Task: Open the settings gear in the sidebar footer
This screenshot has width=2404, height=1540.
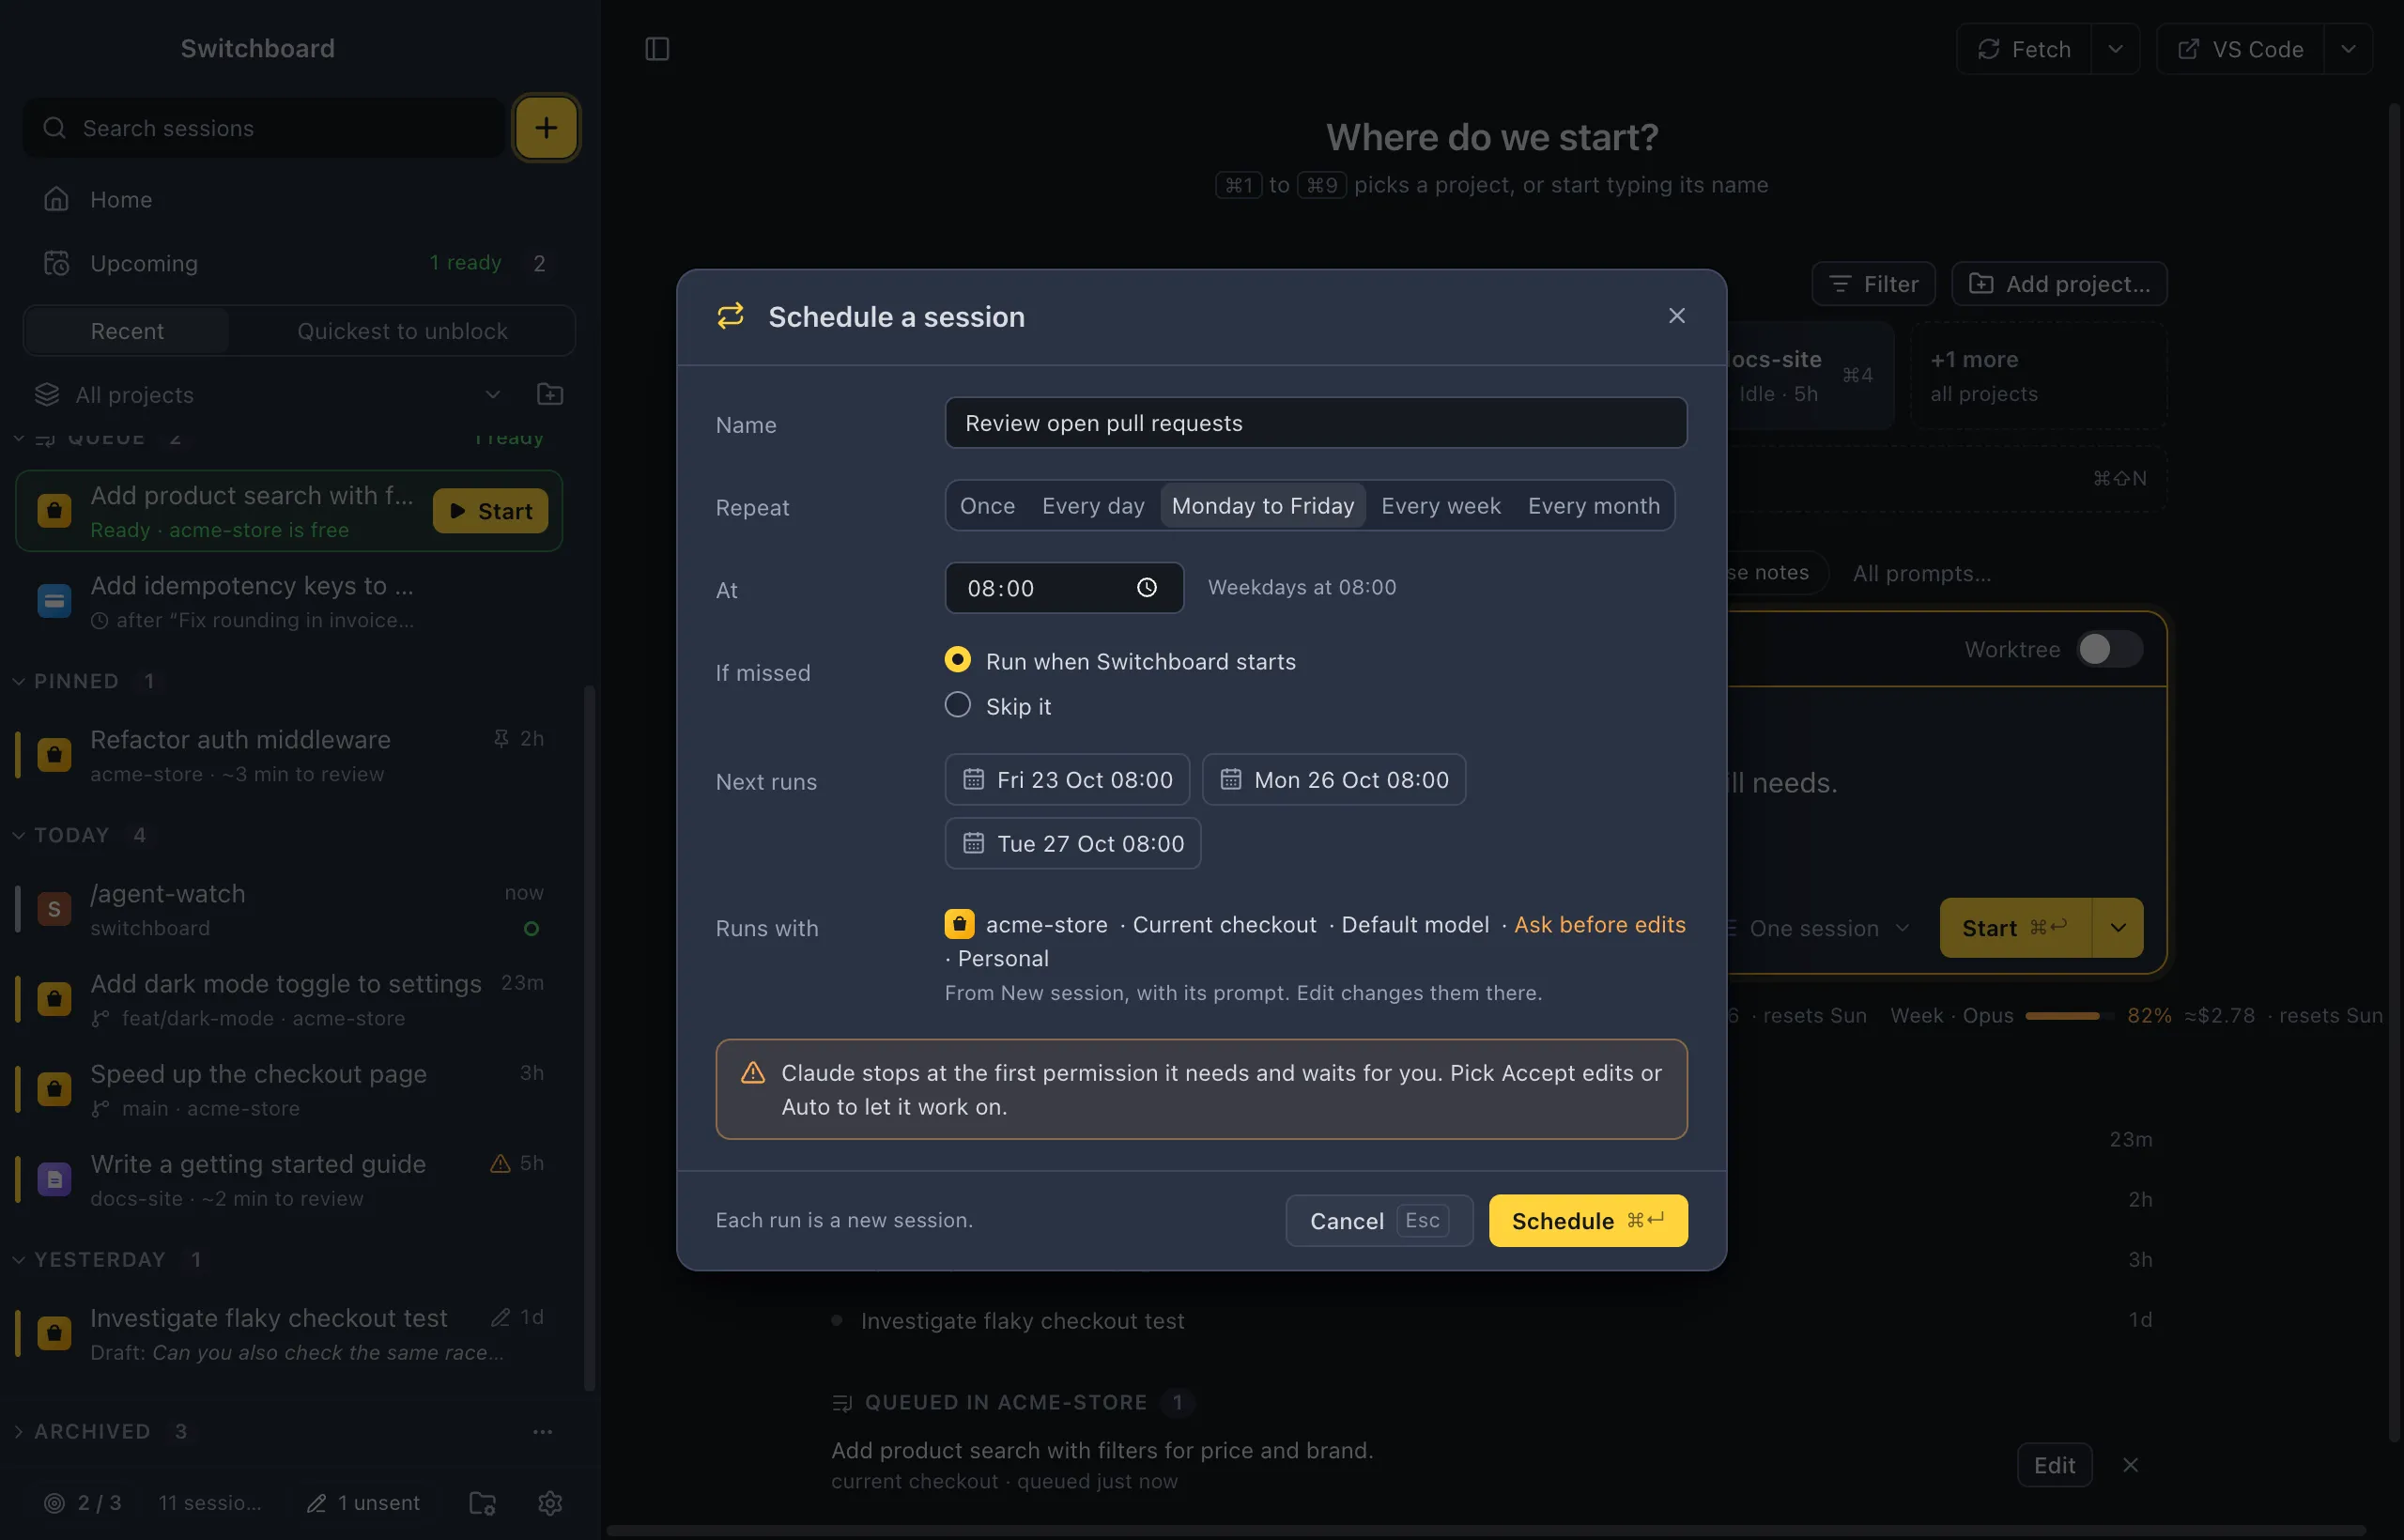Action: click(550, 1502)
